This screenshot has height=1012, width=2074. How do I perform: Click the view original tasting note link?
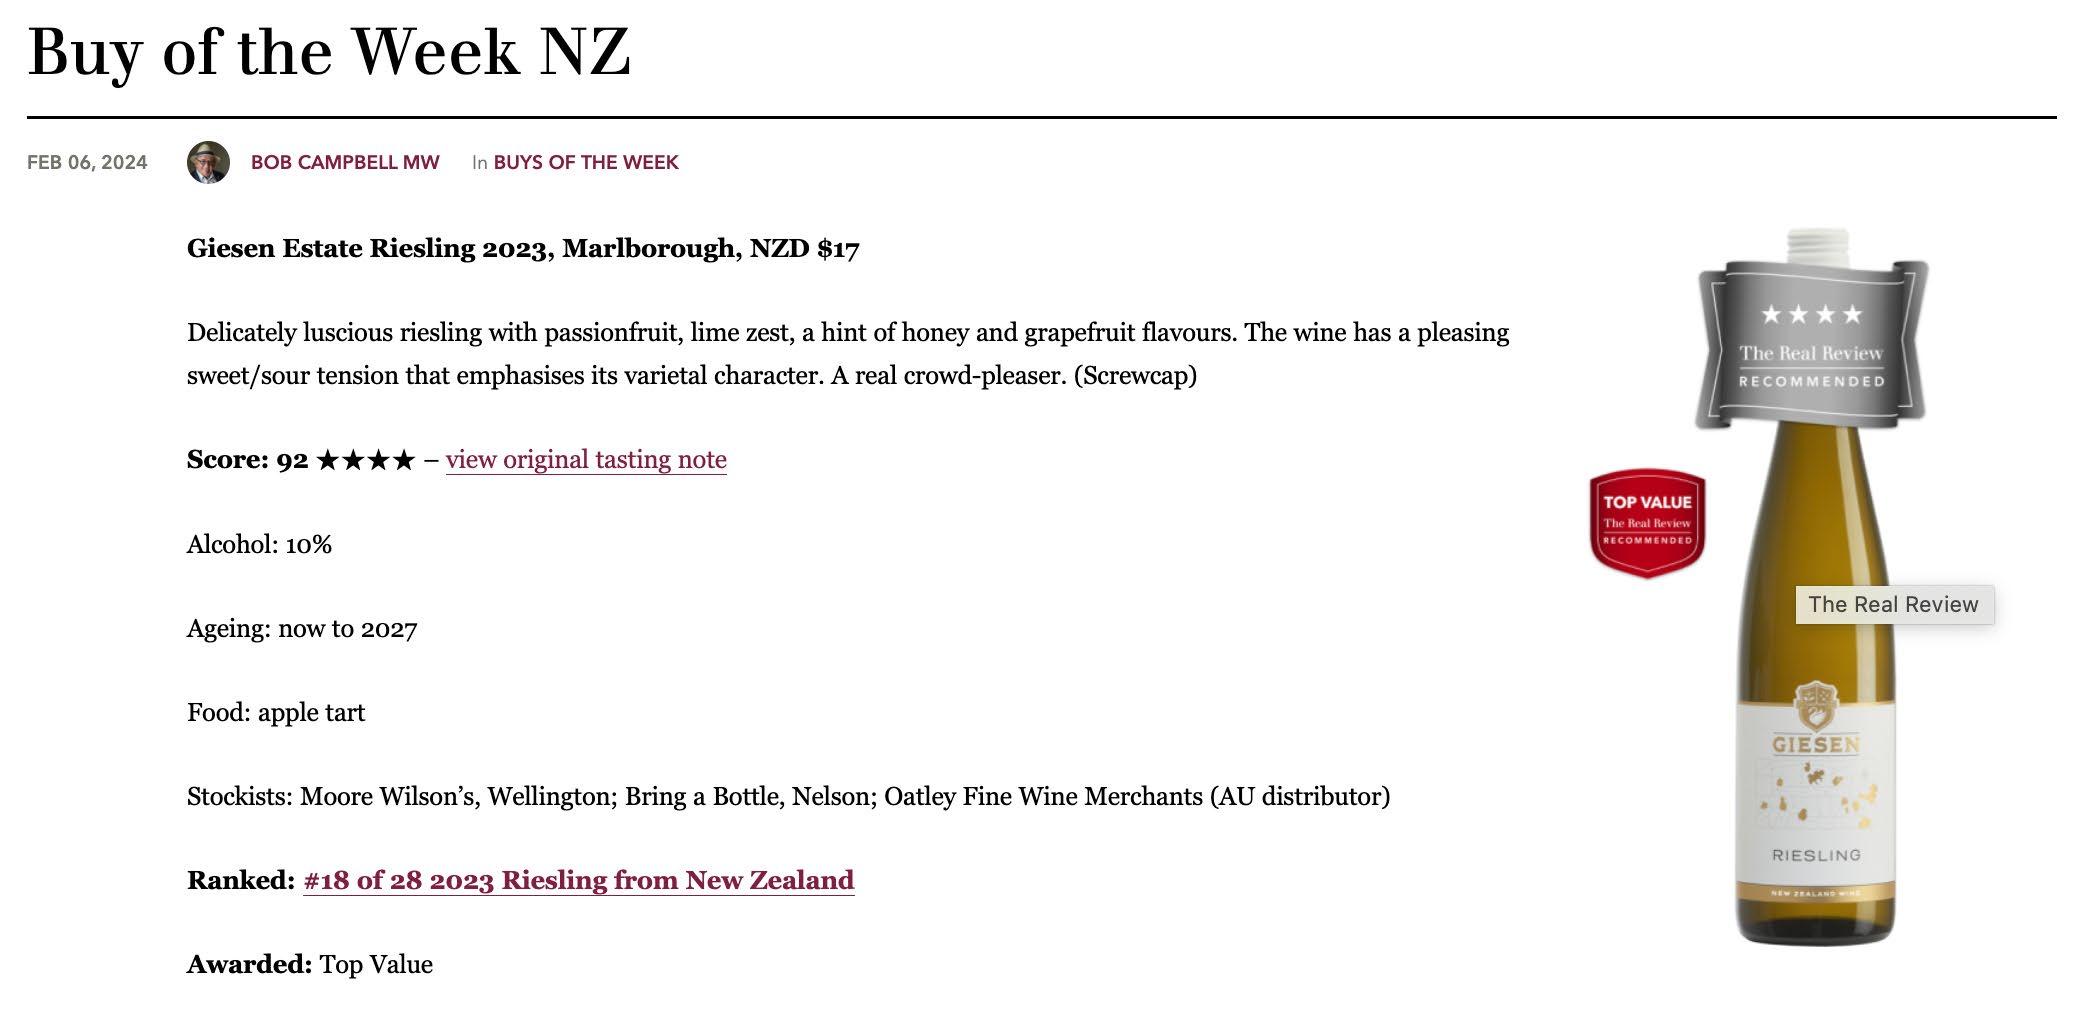[x=586, y=460]
